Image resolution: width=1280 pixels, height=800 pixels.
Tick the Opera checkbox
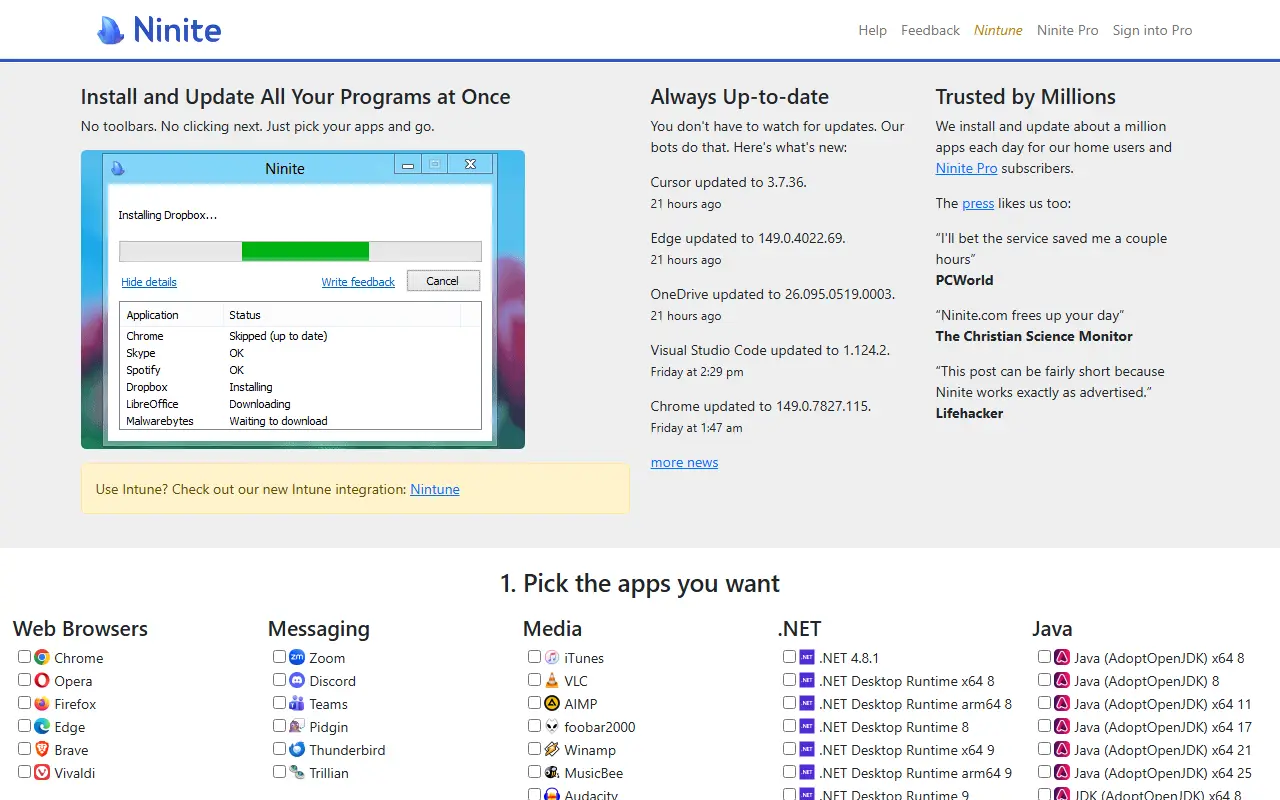click(x=24, y=680)
